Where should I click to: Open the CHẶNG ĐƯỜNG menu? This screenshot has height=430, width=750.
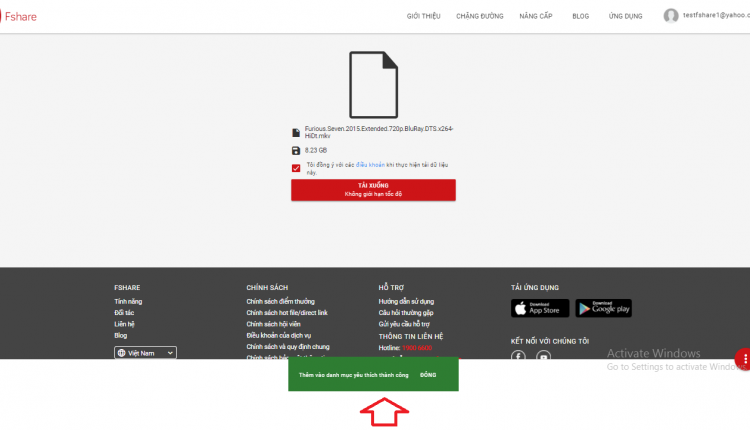[480, 16]
